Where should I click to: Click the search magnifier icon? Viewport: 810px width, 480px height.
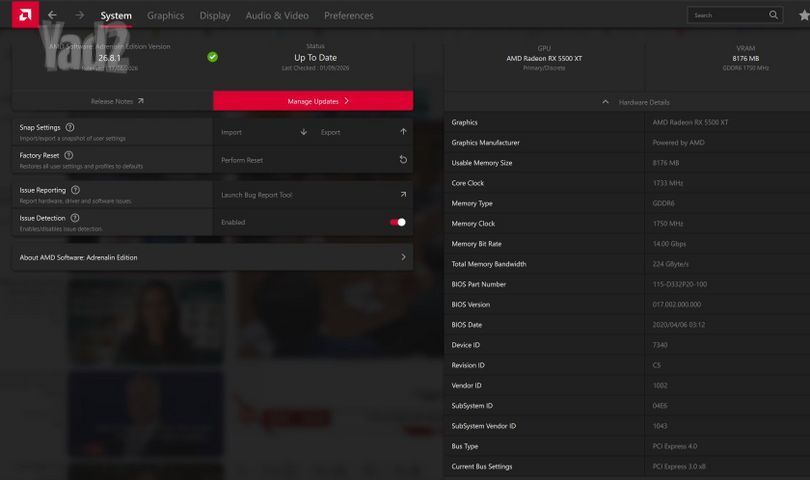coord(773,15)
